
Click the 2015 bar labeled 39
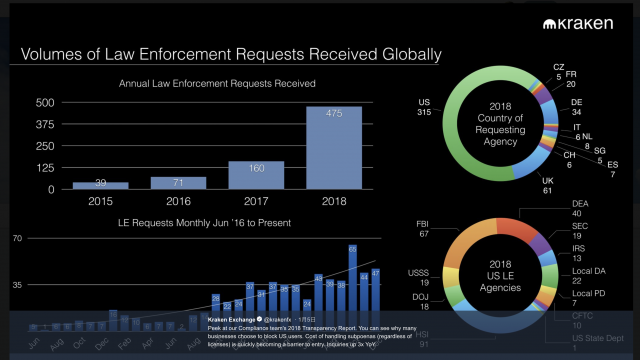(100, 186)
